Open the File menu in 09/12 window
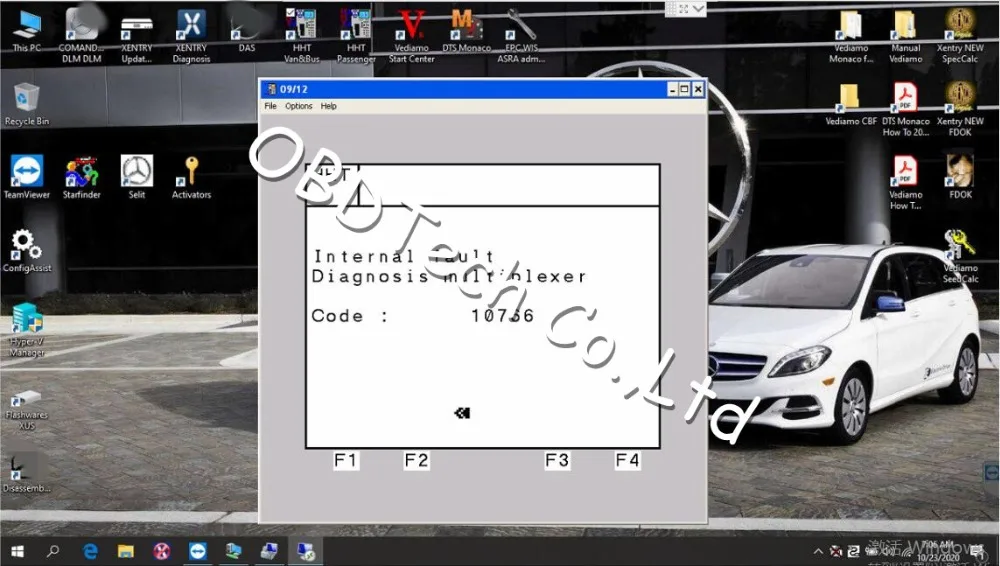The width and height of the screenshot is (1000, 566). [270, 106]
